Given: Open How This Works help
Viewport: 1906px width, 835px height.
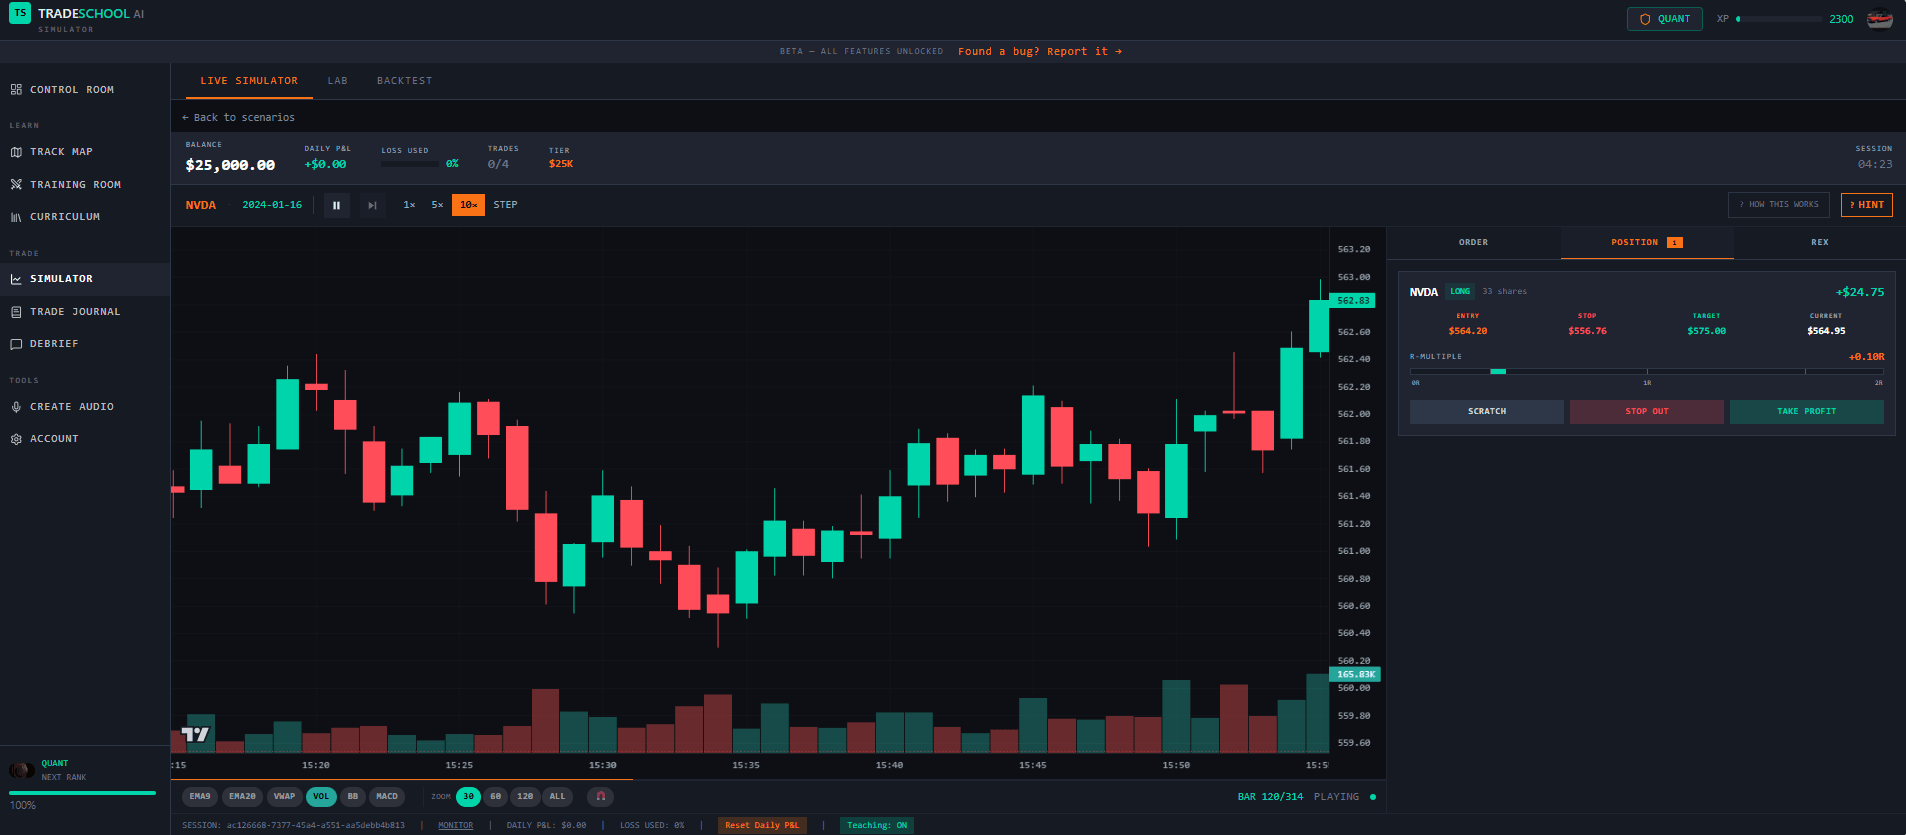Looking at the screenshot, I should click(x=1779, y=205).
